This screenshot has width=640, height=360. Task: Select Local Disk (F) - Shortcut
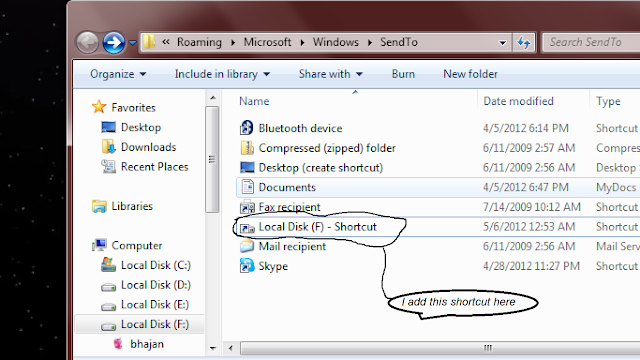(x=318, y=227)
